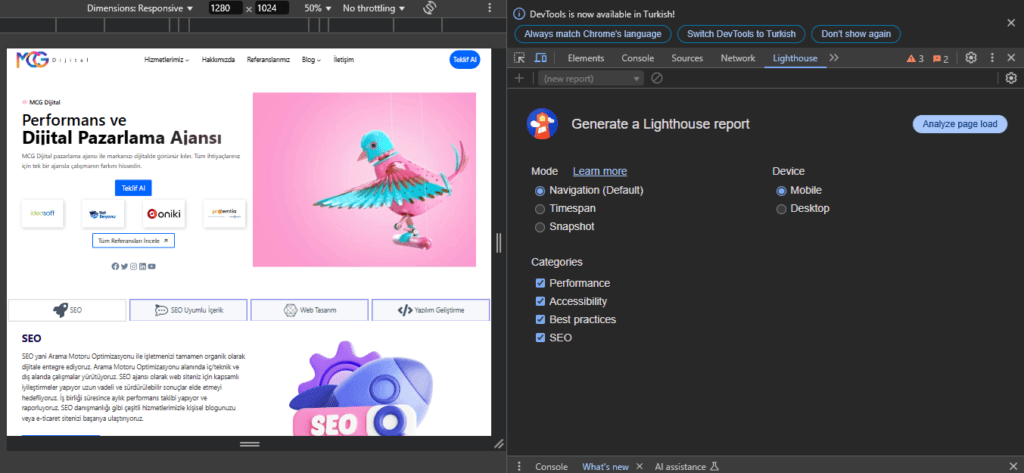Open the No throttling dropdown
Screen dimensions: 1024x473
pyautogui.click(x=373, y=8)
